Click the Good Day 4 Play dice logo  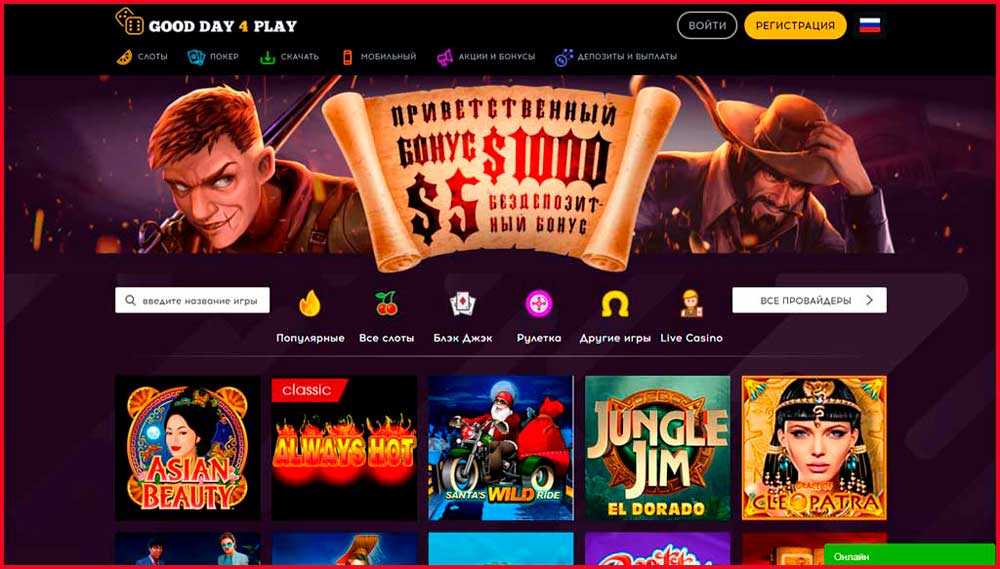129,21
